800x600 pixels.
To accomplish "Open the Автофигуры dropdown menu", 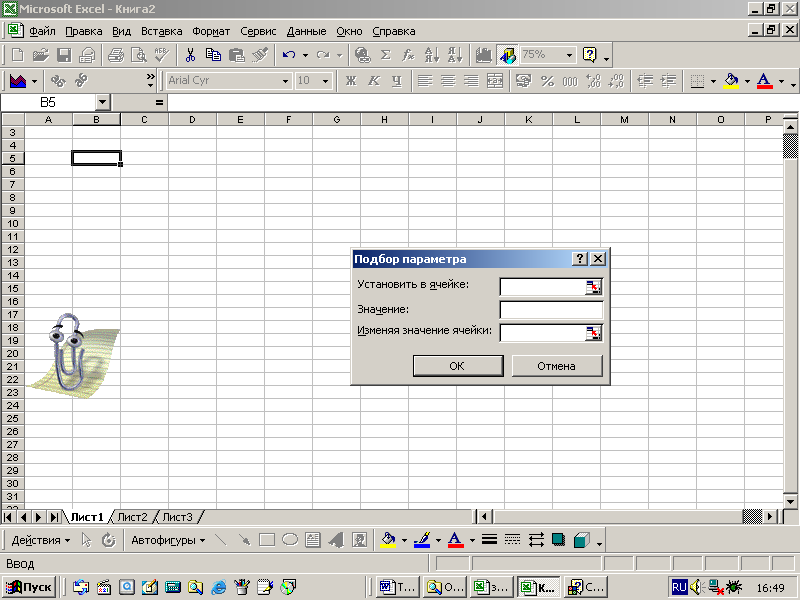I will [167, 540].
